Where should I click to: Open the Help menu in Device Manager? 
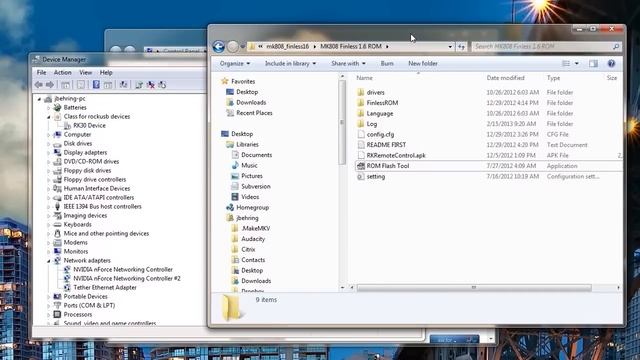[x=106, y=73]
